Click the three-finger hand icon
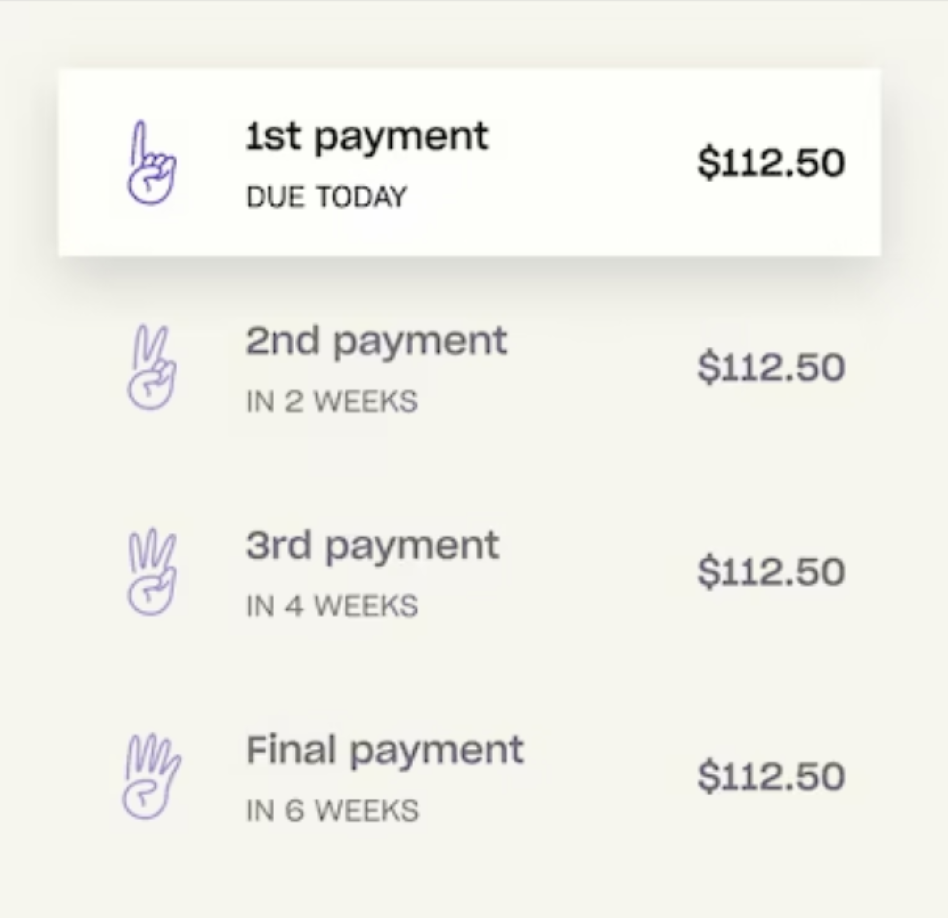This screenshot has height=918, width=948. pos(151,572)
